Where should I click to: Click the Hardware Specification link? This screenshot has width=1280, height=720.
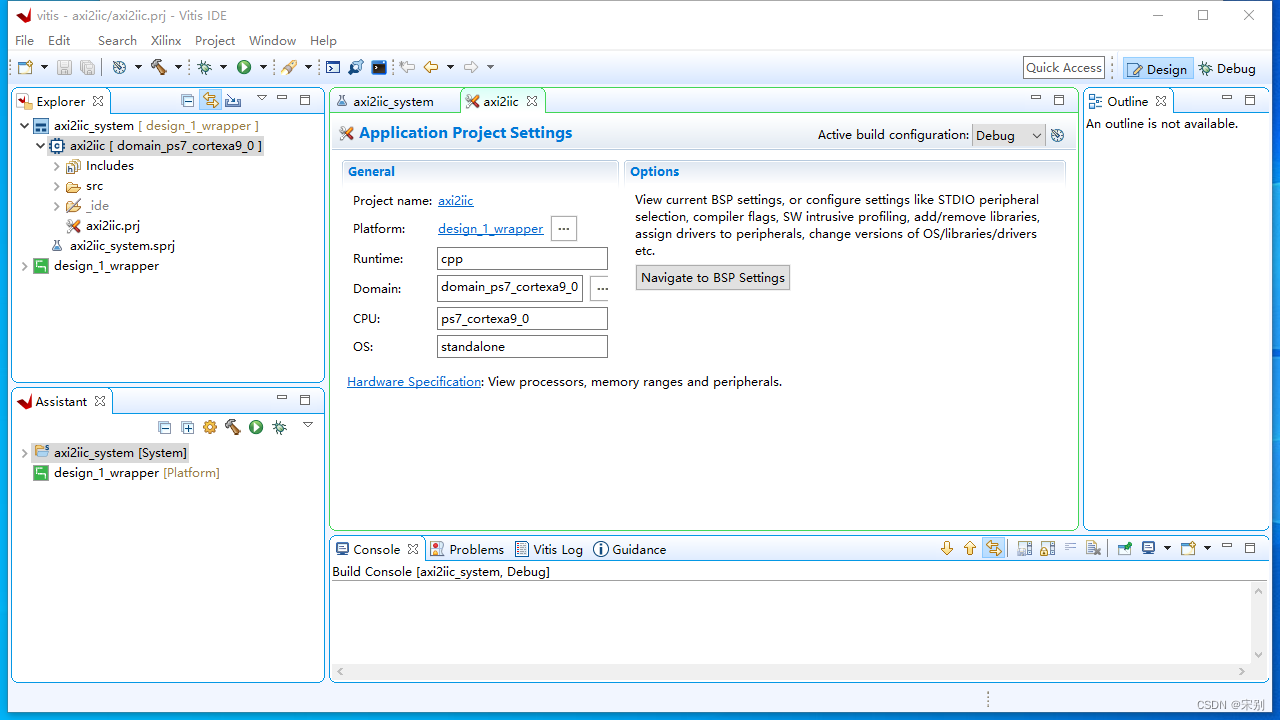[x=414, y=382]
